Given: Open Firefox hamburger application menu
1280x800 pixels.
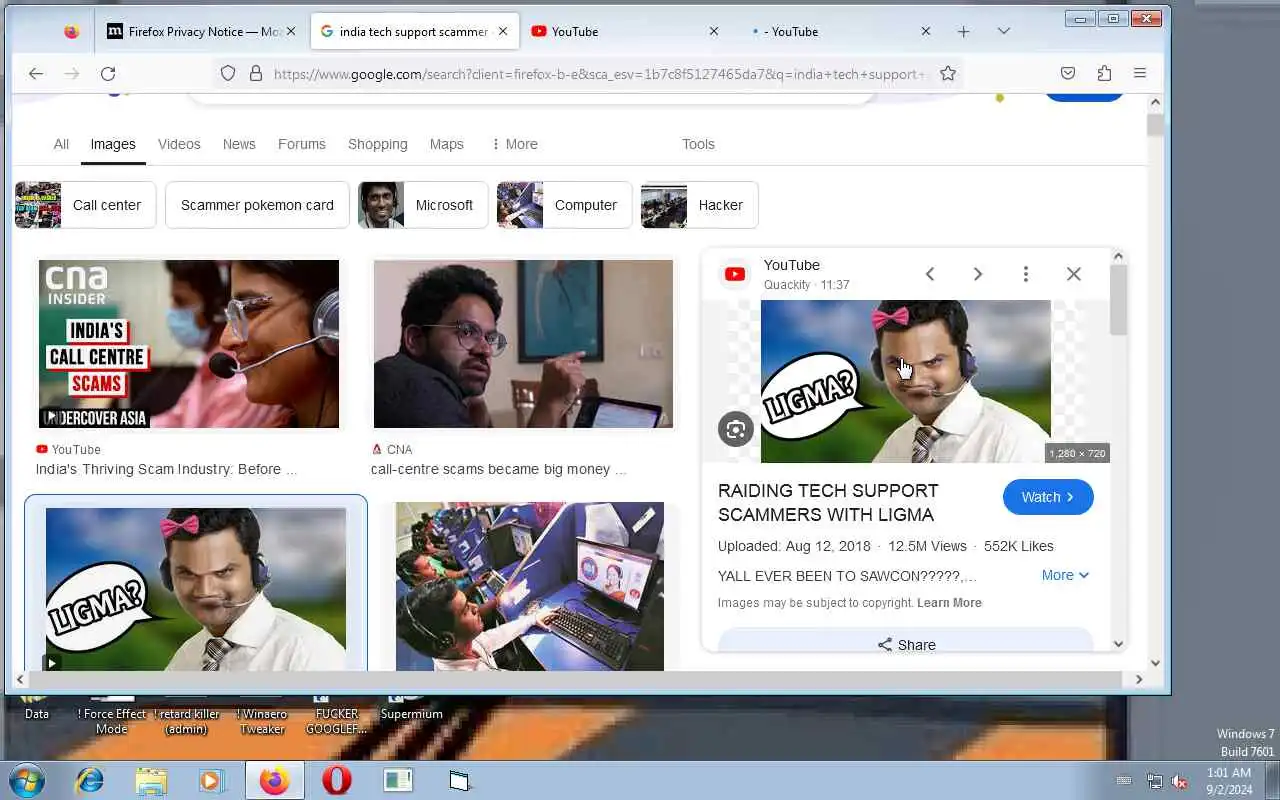Looking at the screenshot, I should click(x=1140, y=73).
